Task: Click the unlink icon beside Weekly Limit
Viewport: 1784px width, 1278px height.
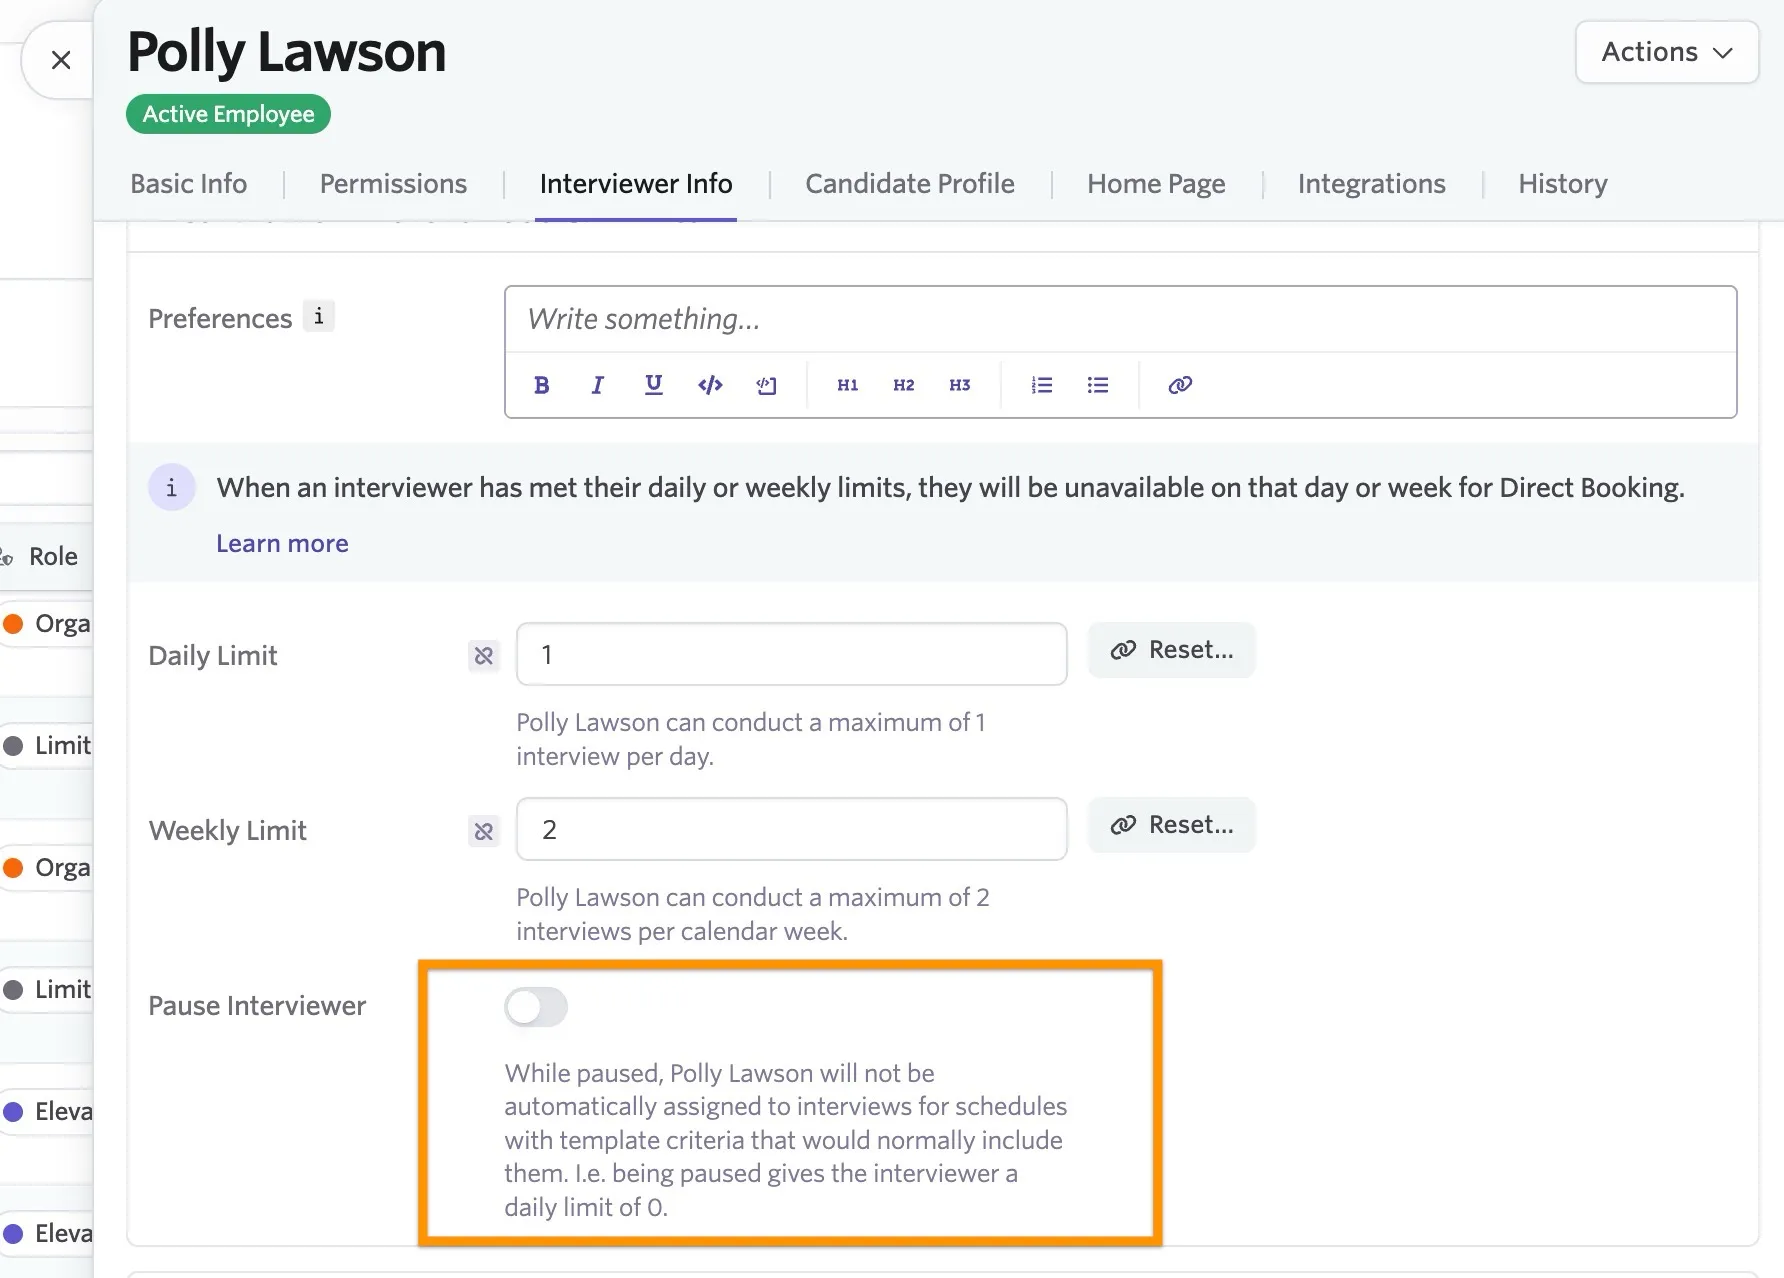Action: [484, 831]
